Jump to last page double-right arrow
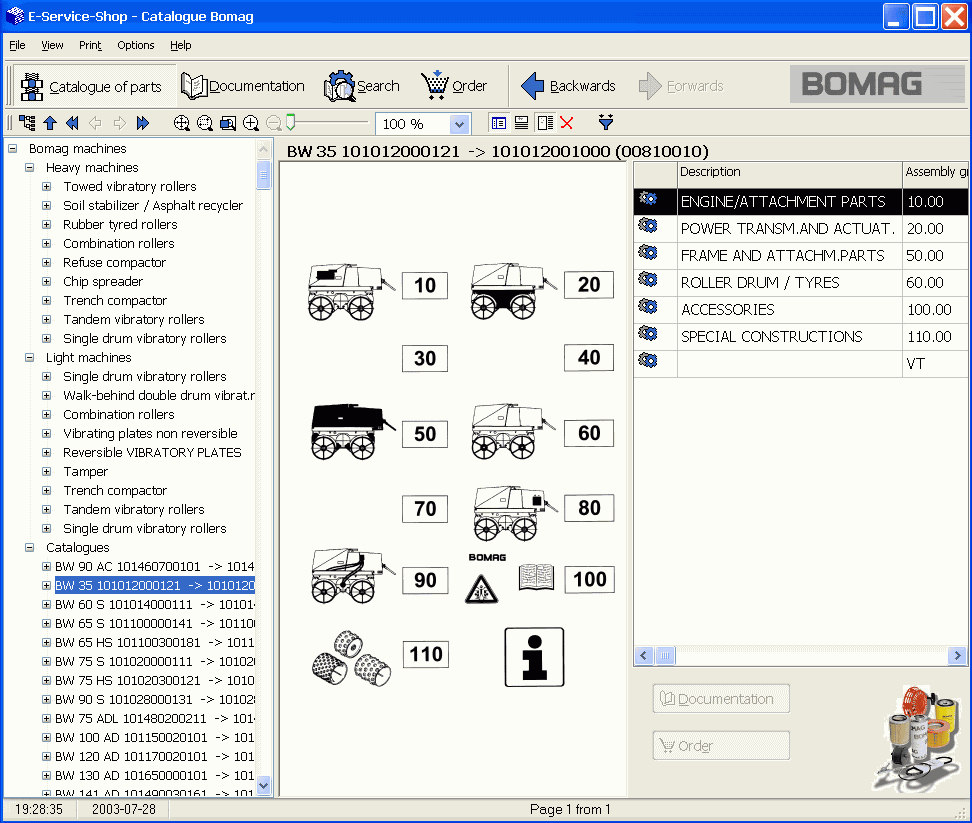 [x=143, y=123]
